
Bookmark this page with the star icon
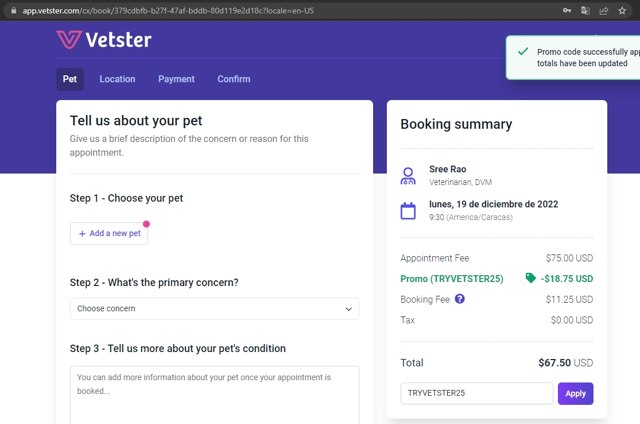click(622, 11)
